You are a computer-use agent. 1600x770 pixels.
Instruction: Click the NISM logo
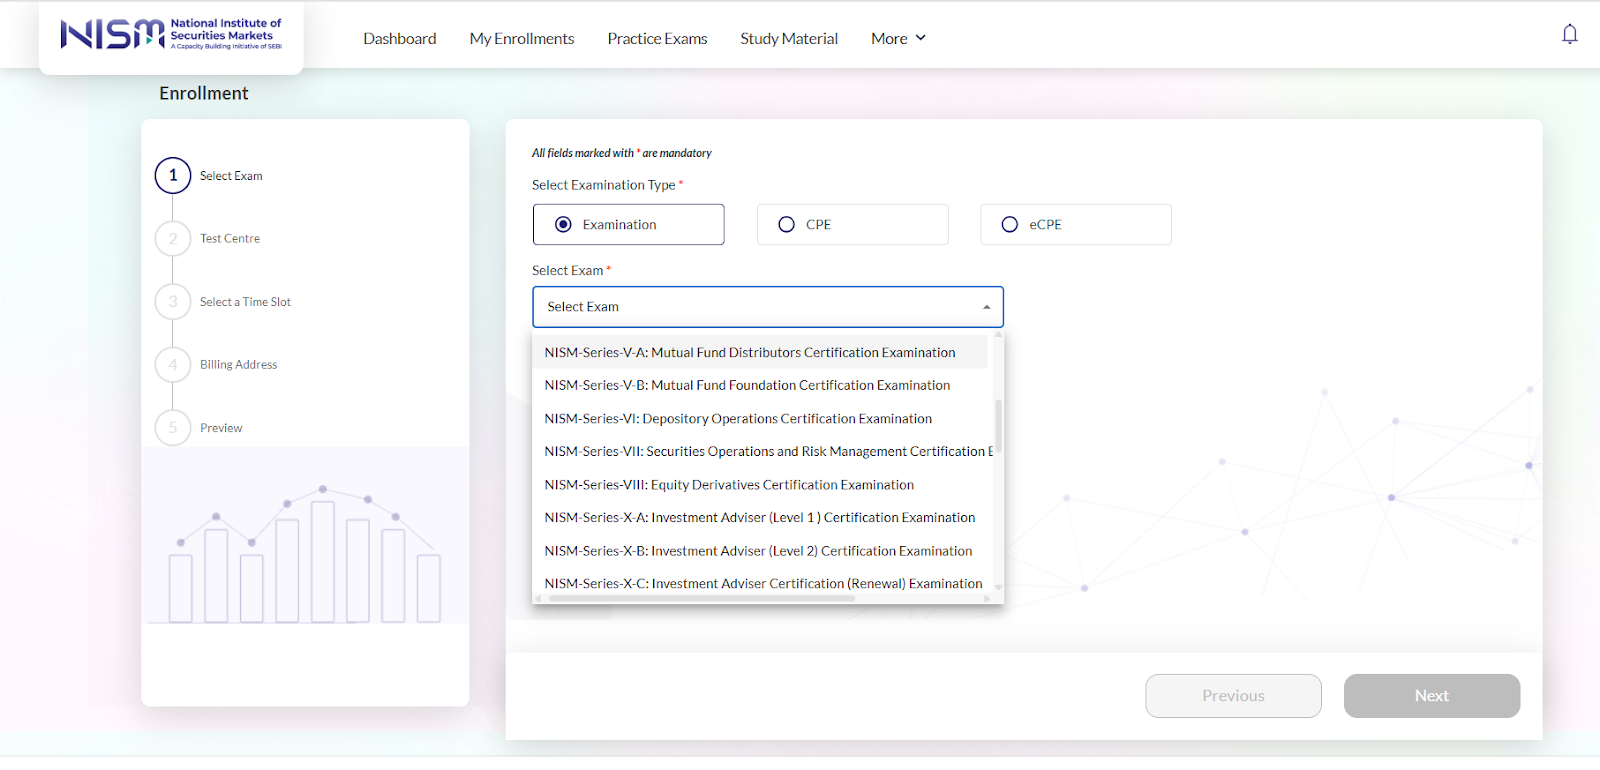pyautogui.click(x=171, y=34)
